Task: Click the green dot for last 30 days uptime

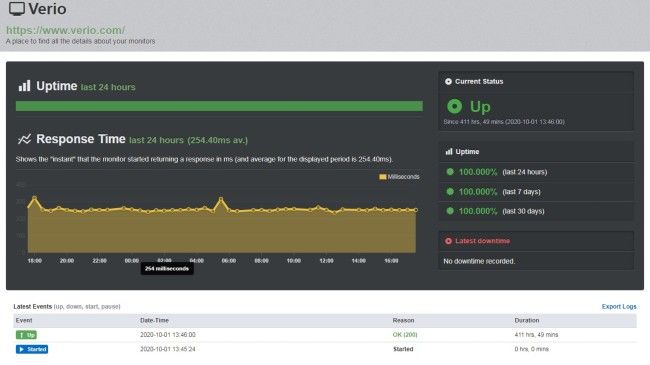Action: coord(450,211)
